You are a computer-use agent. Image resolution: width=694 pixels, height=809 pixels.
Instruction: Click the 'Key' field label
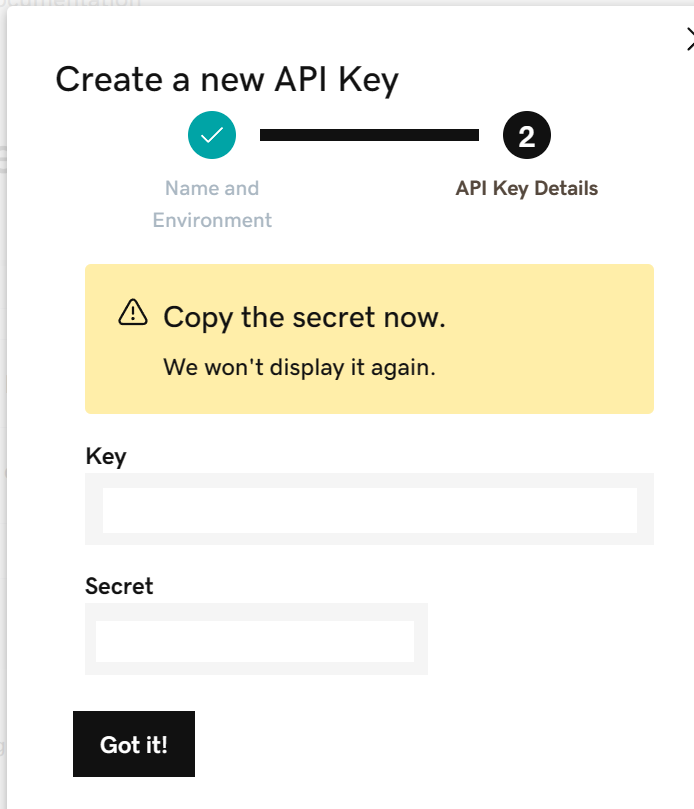pyautogui.click(x=106, y=457)
